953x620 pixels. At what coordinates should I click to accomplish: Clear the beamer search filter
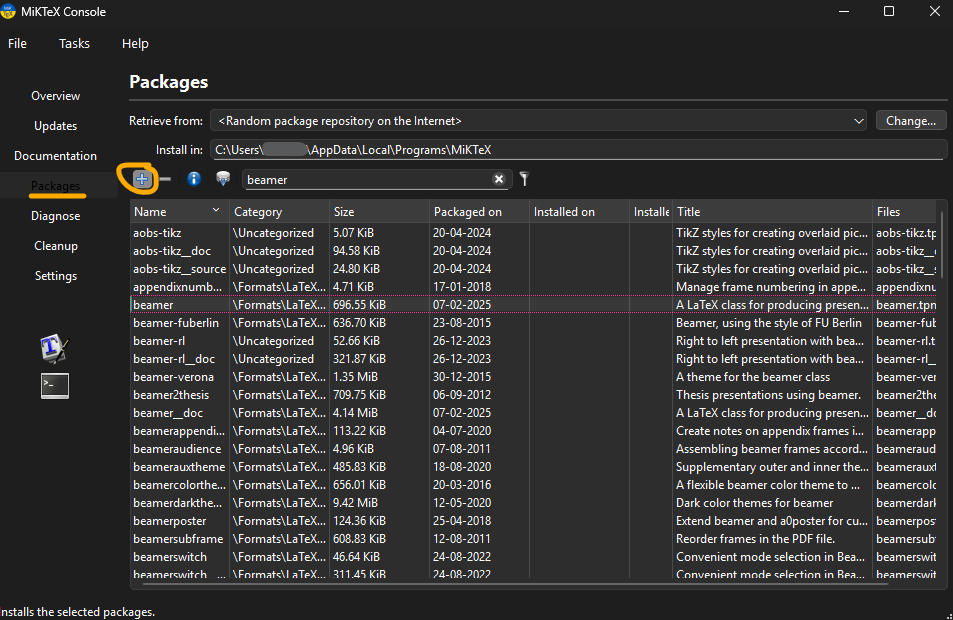coord(498,179)
